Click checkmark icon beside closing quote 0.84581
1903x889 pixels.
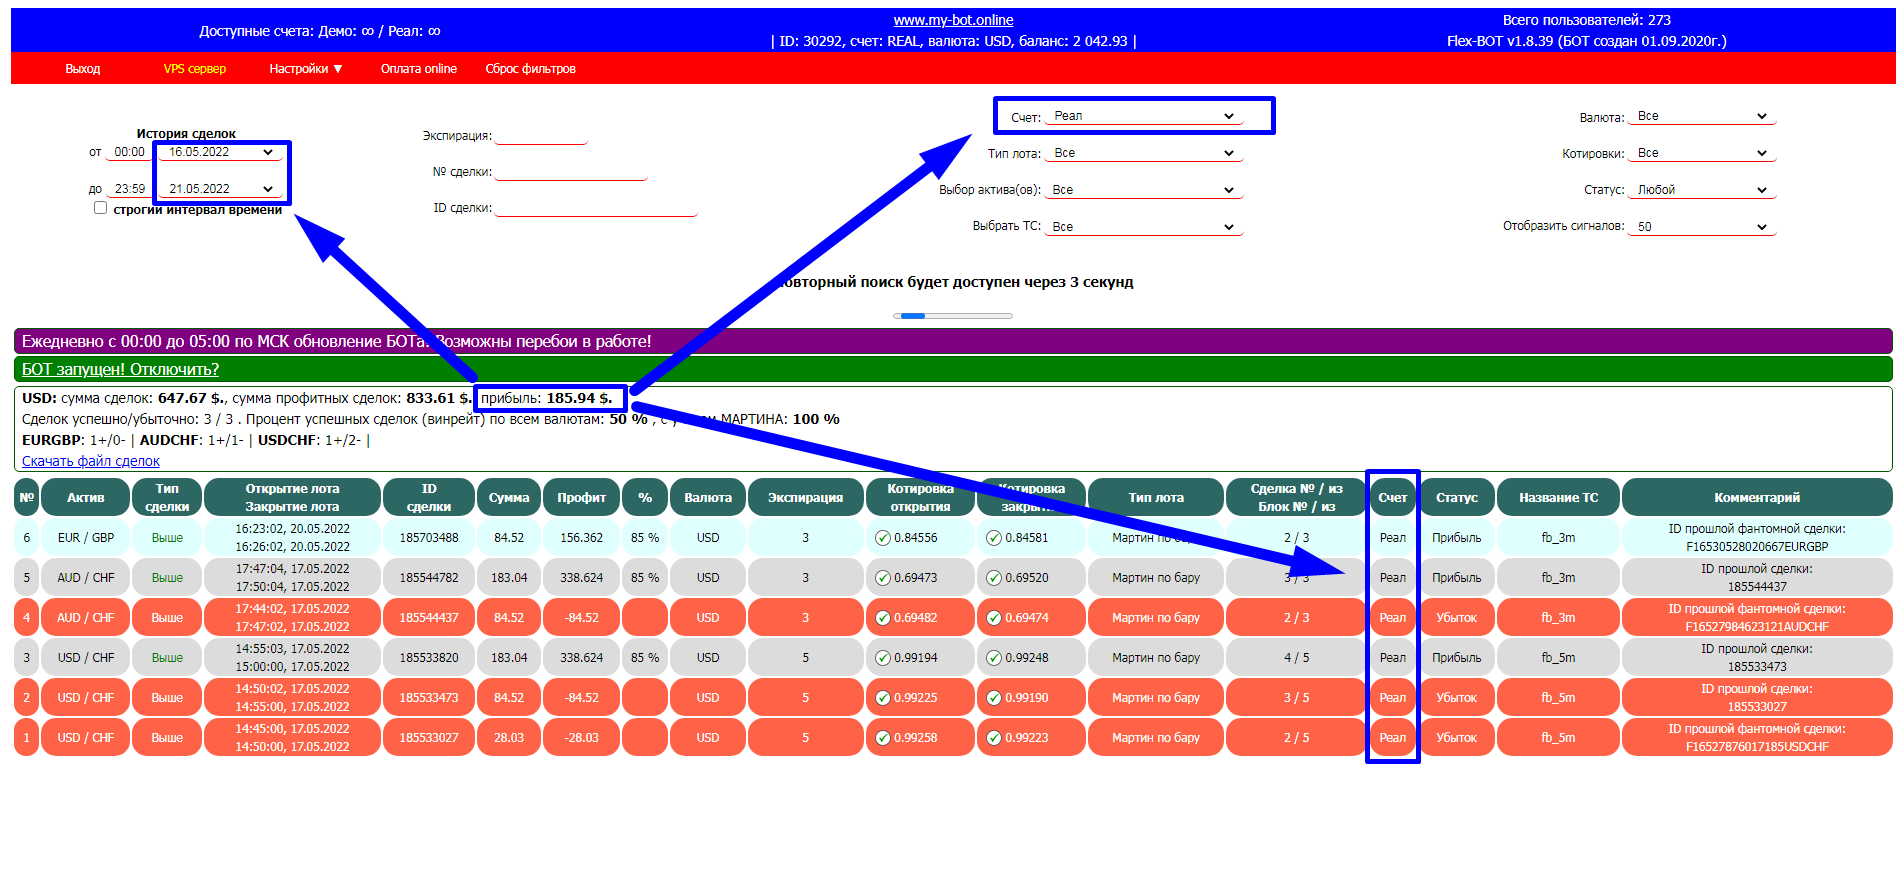994,538
